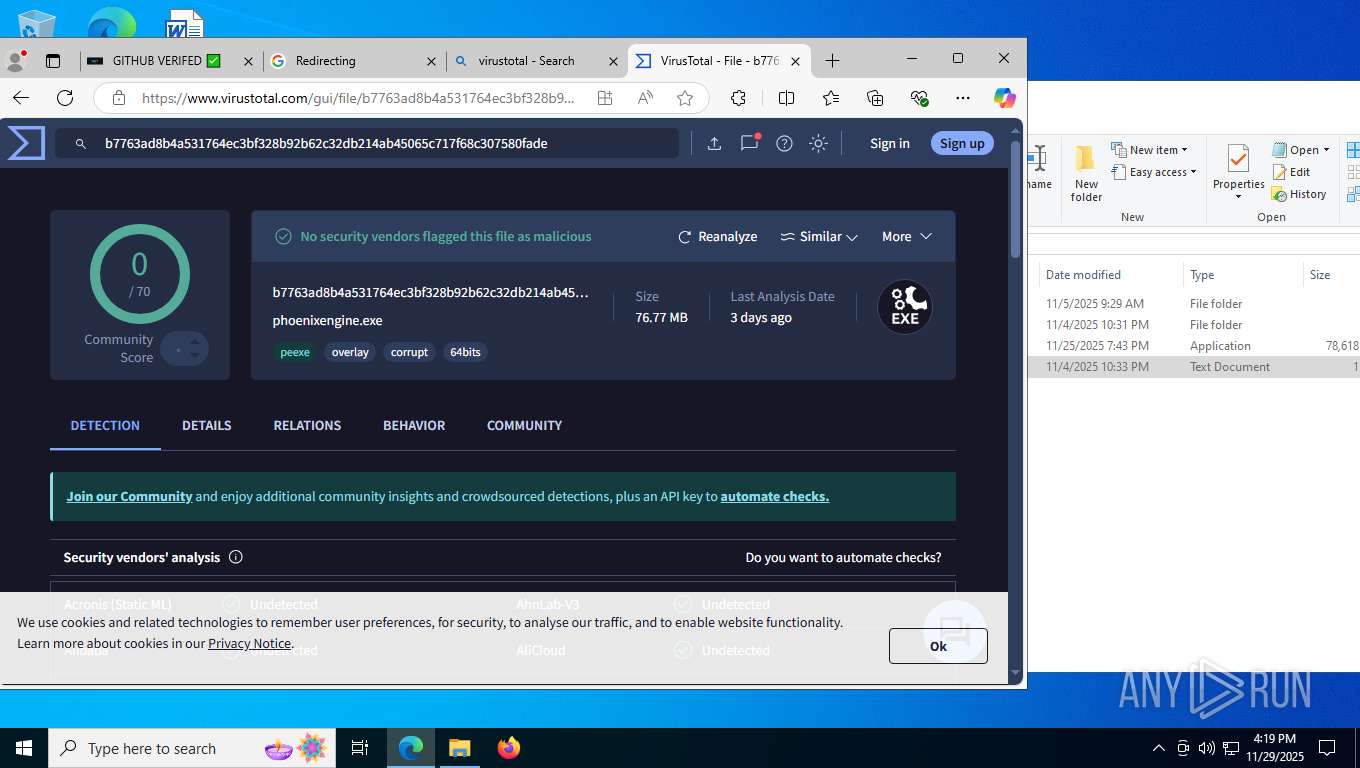Switch to the DETECTION tab
This screenshot has height=768, width=1360.
point(105,425)
